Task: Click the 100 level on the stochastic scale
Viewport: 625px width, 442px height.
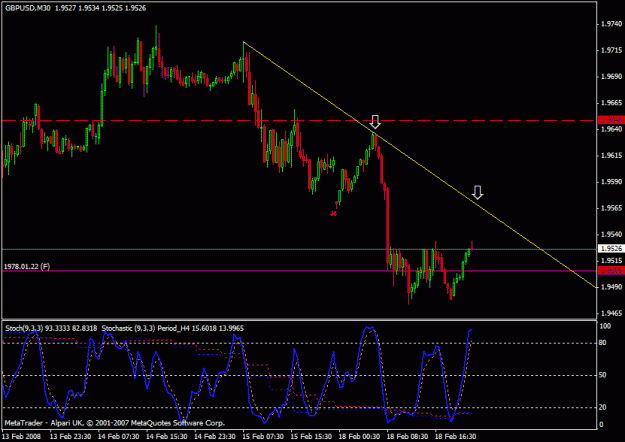Action: click(605, 326)
